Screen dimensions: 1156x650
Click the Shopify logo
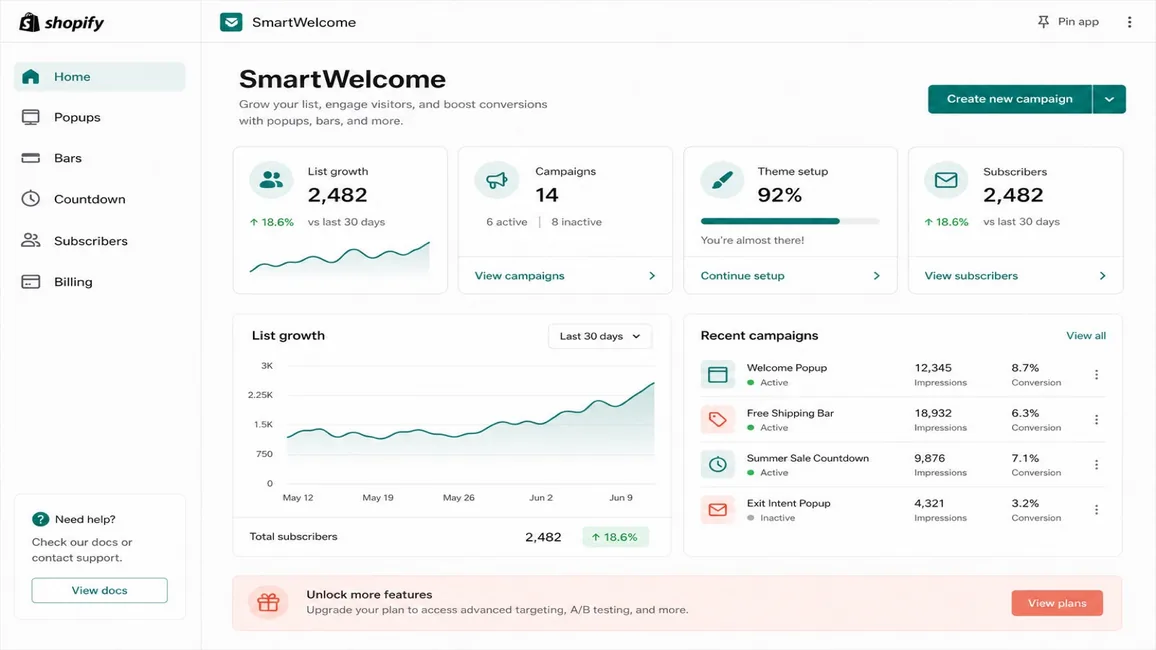coord(62,22)
